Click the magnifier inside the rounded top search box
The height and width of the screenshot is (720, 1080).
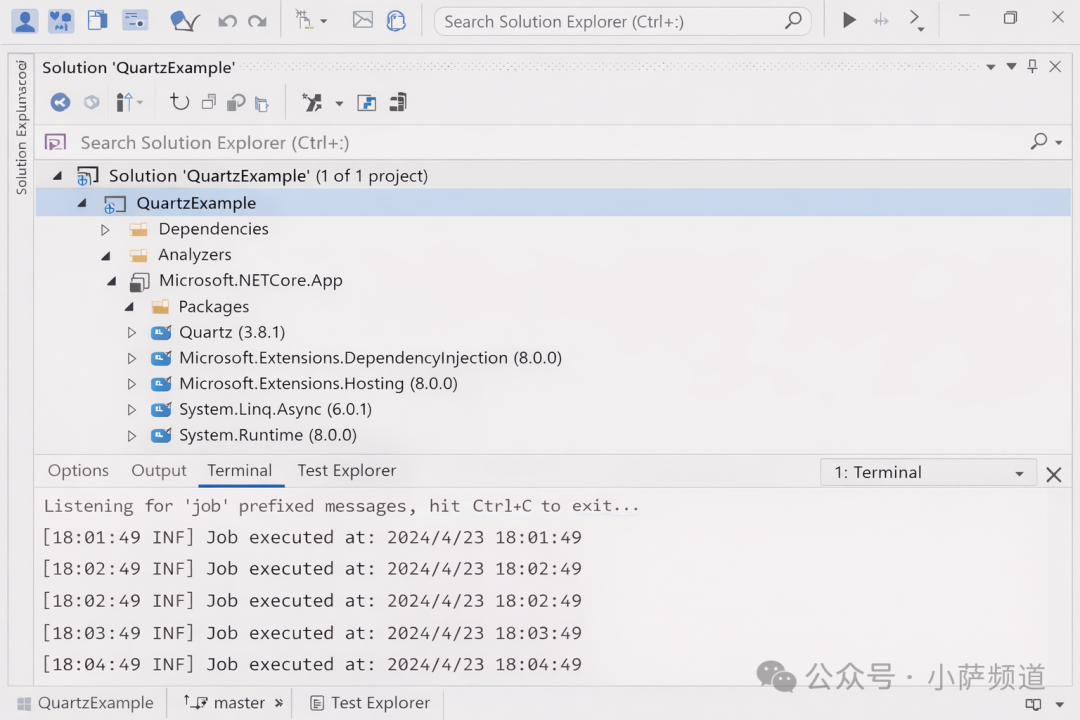click(793, 21)
